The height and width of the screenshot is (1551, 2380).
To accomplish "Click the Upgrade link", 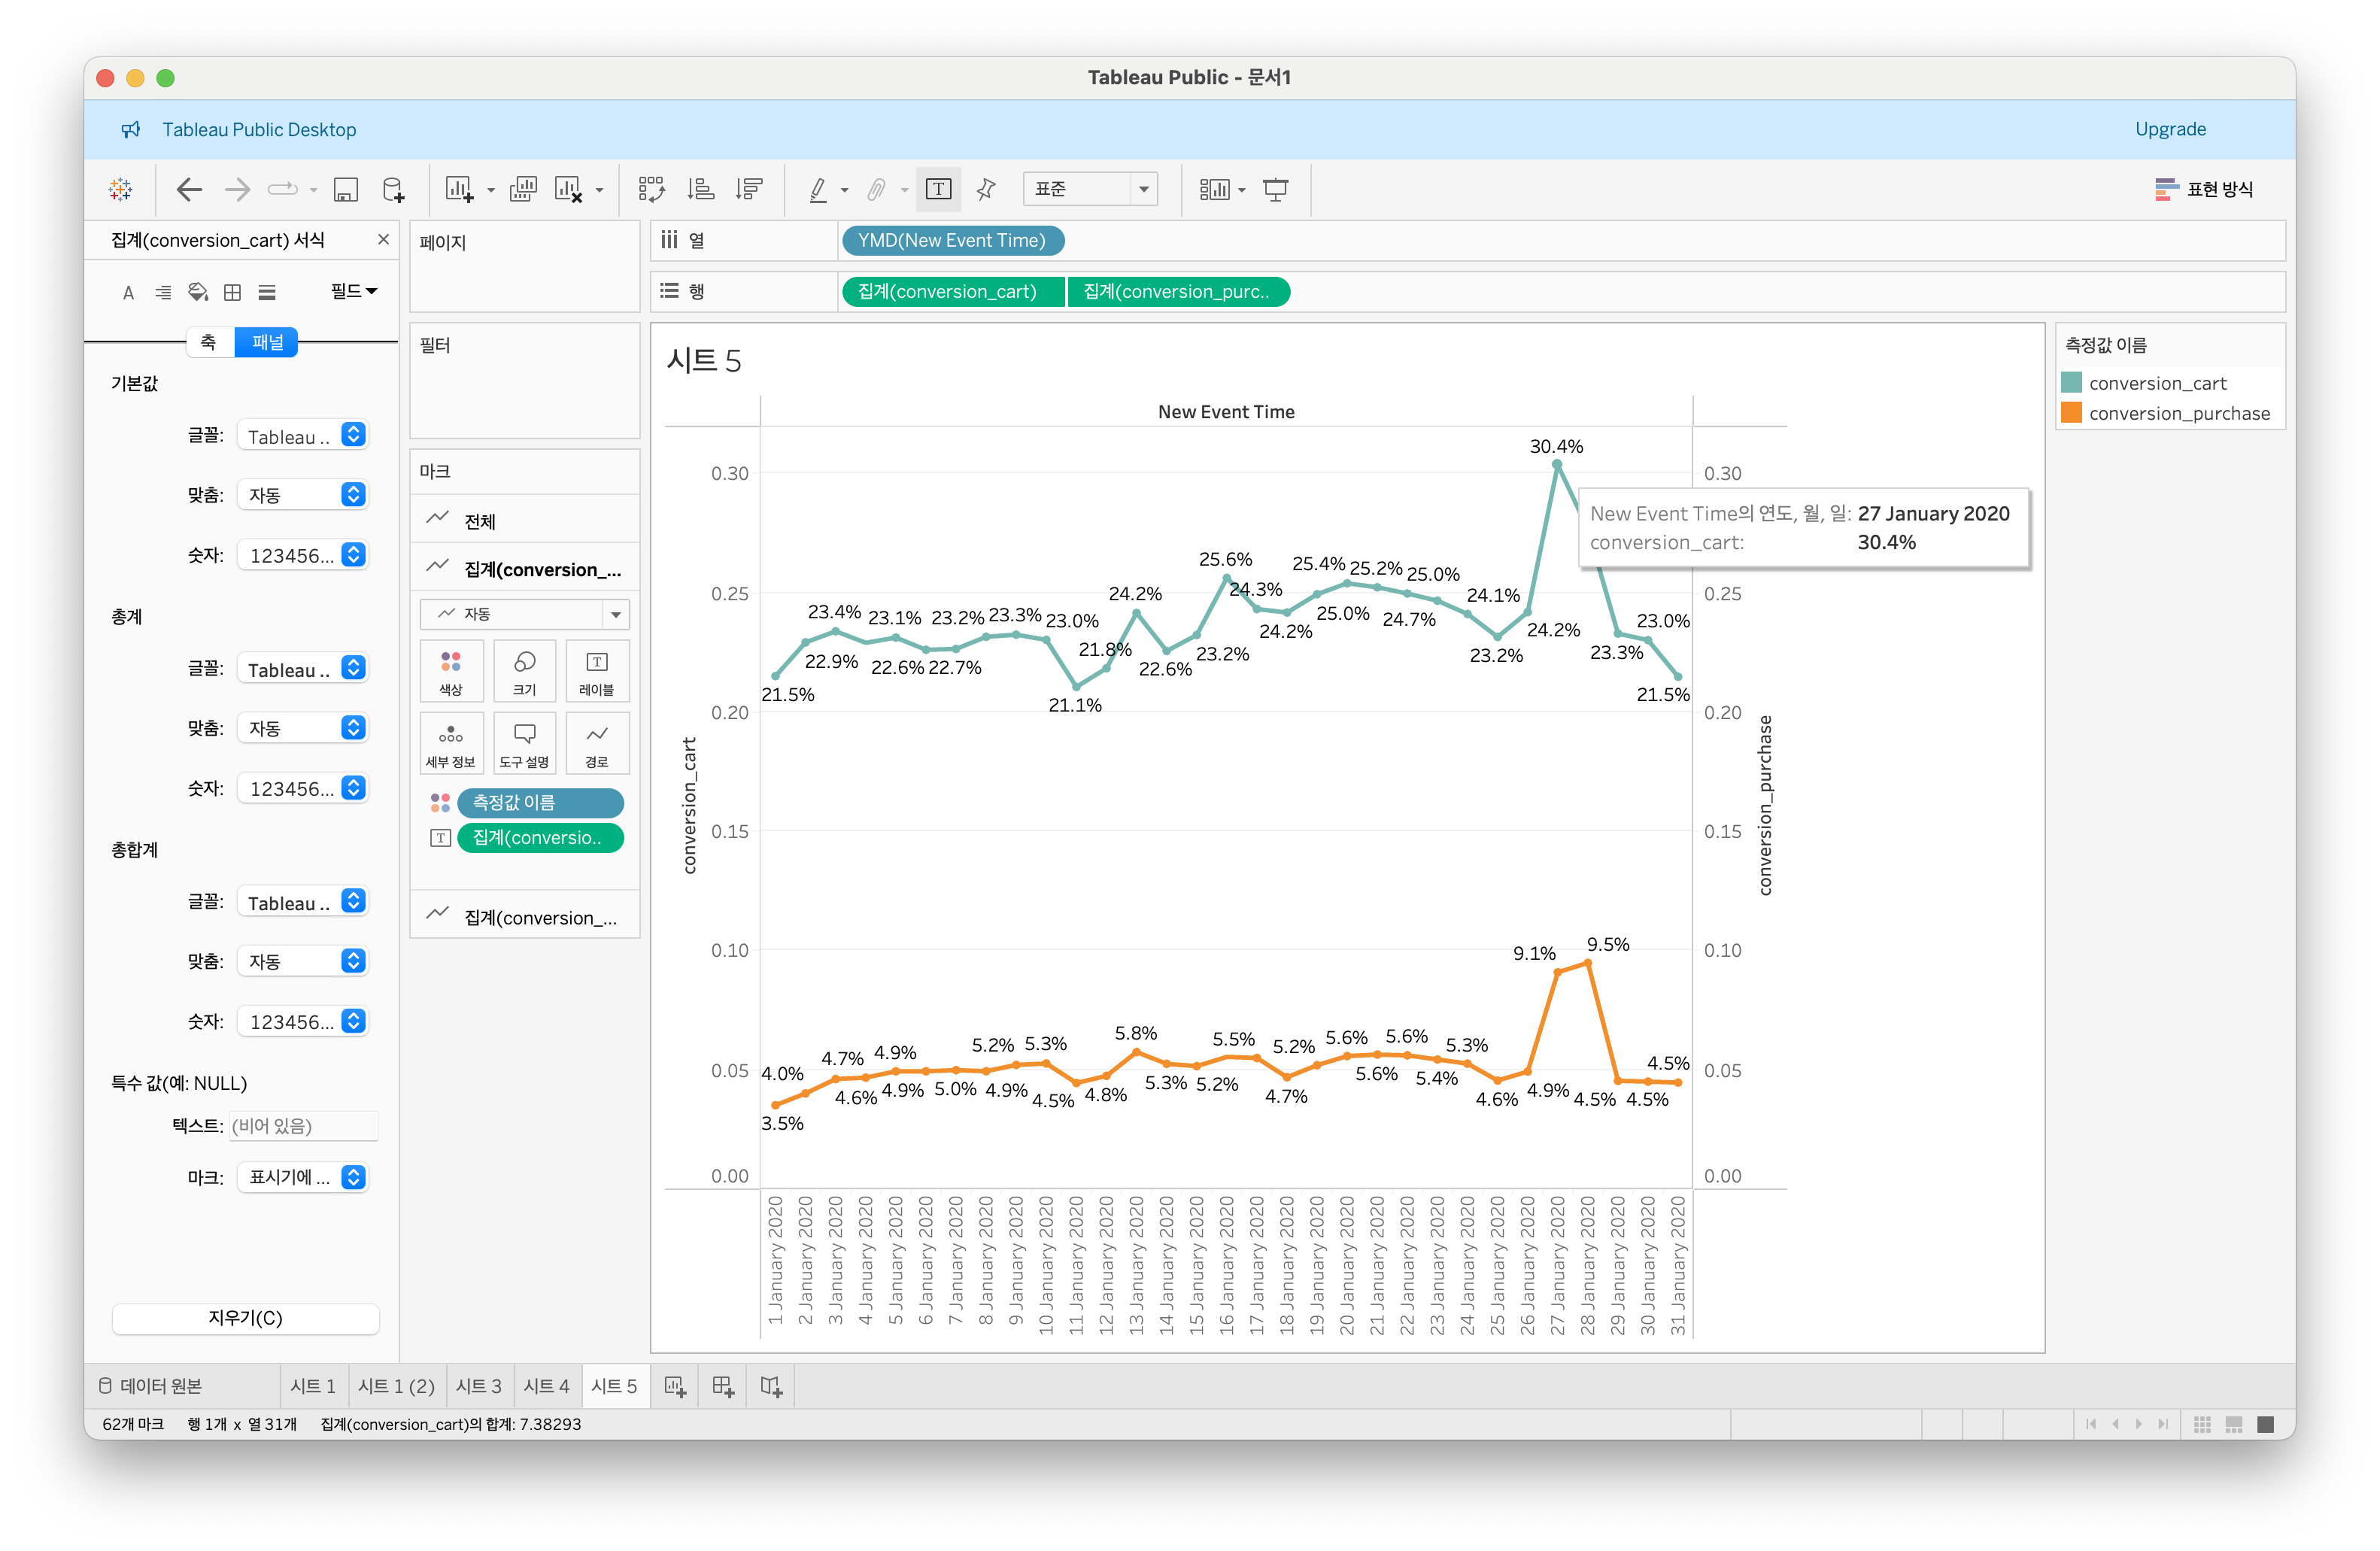I will (2170, 129).
